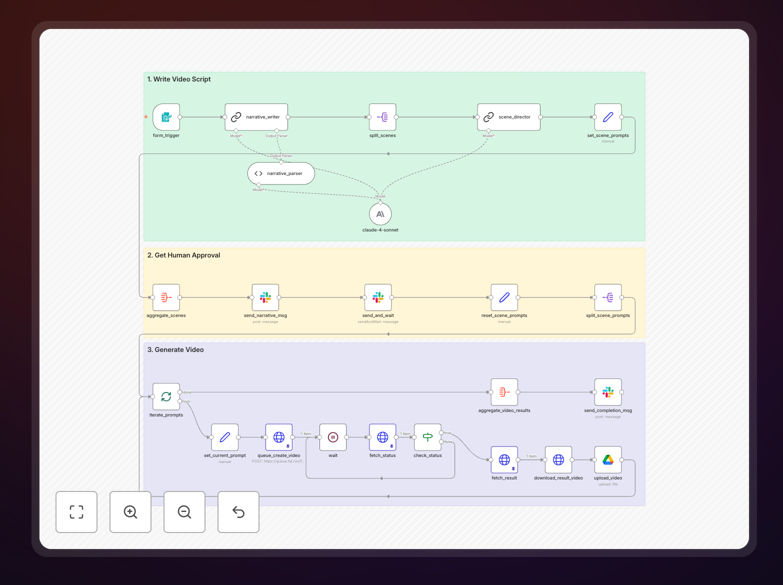The width and height of the screenshot is (783, 585).
Task: Click the wait node icon
Action: (333, 437)
